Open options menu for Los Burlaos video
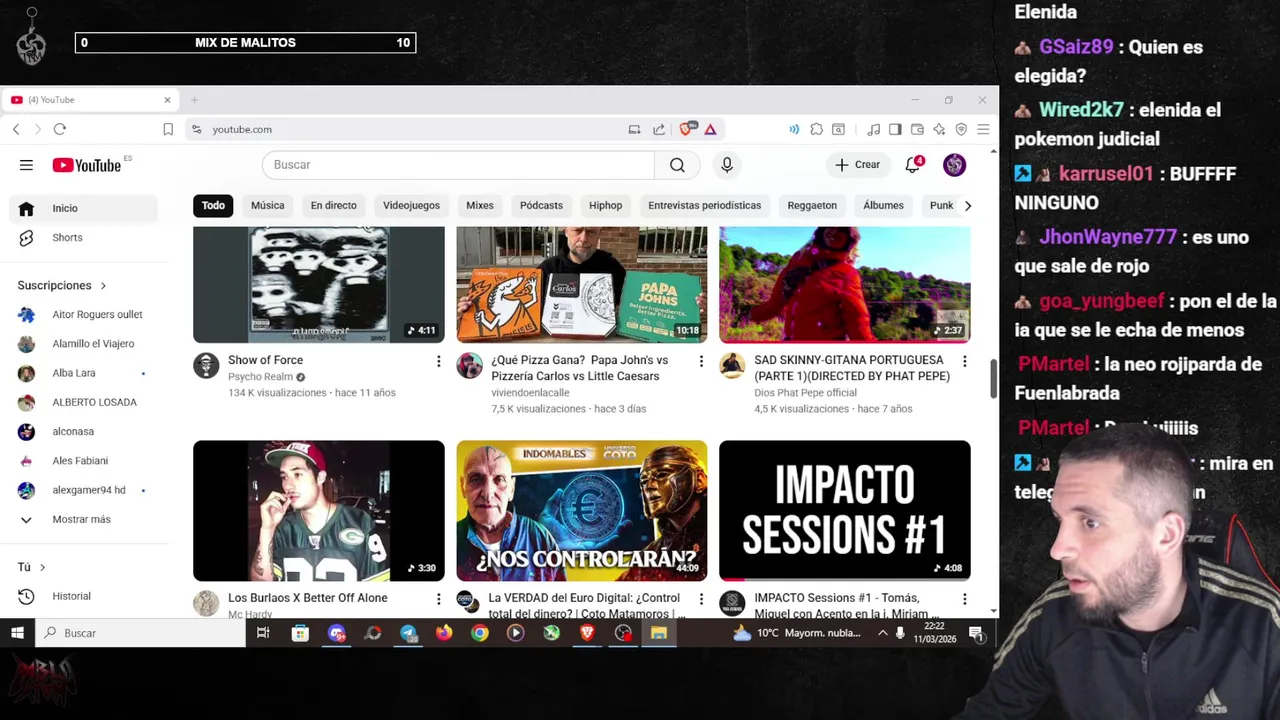Viewport: 1280px width, 720px height. [438, 599]
